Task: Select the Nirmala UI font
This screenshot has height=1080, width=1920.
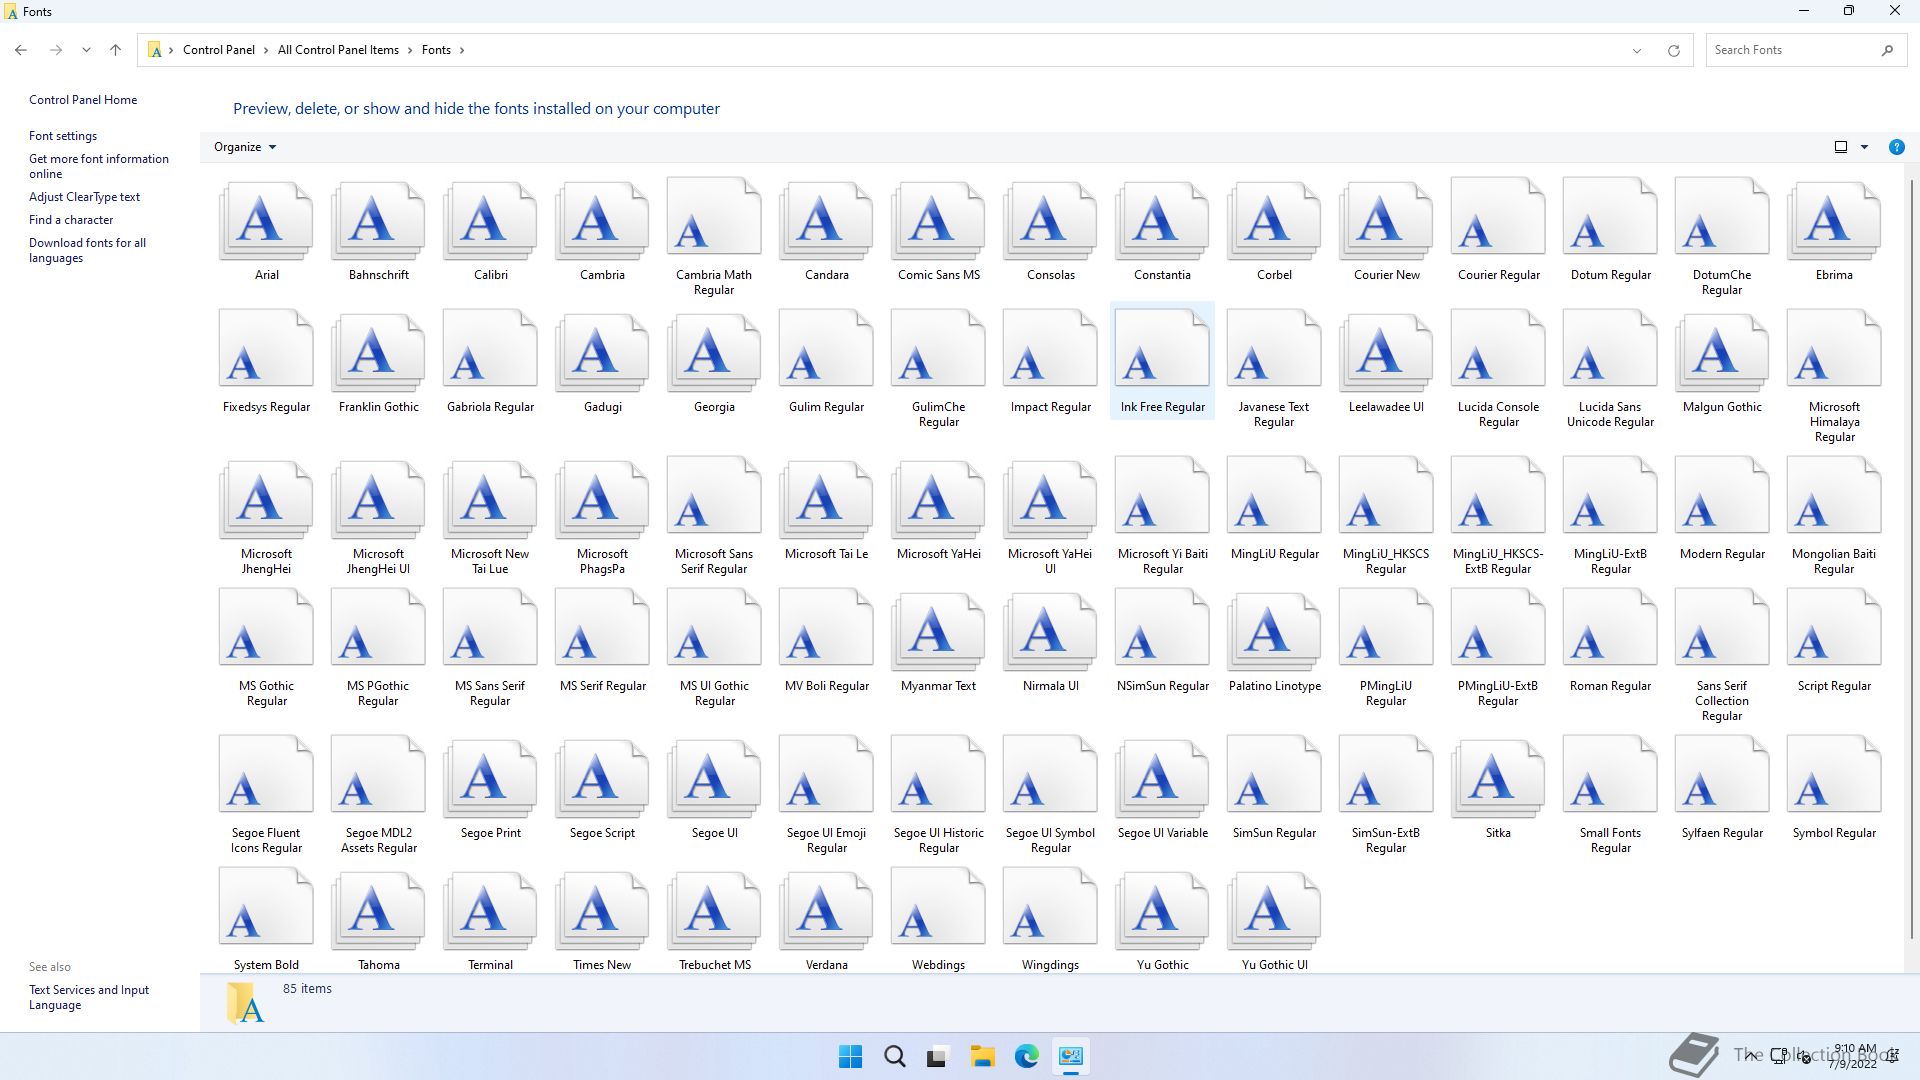Action: (1050, 642)
